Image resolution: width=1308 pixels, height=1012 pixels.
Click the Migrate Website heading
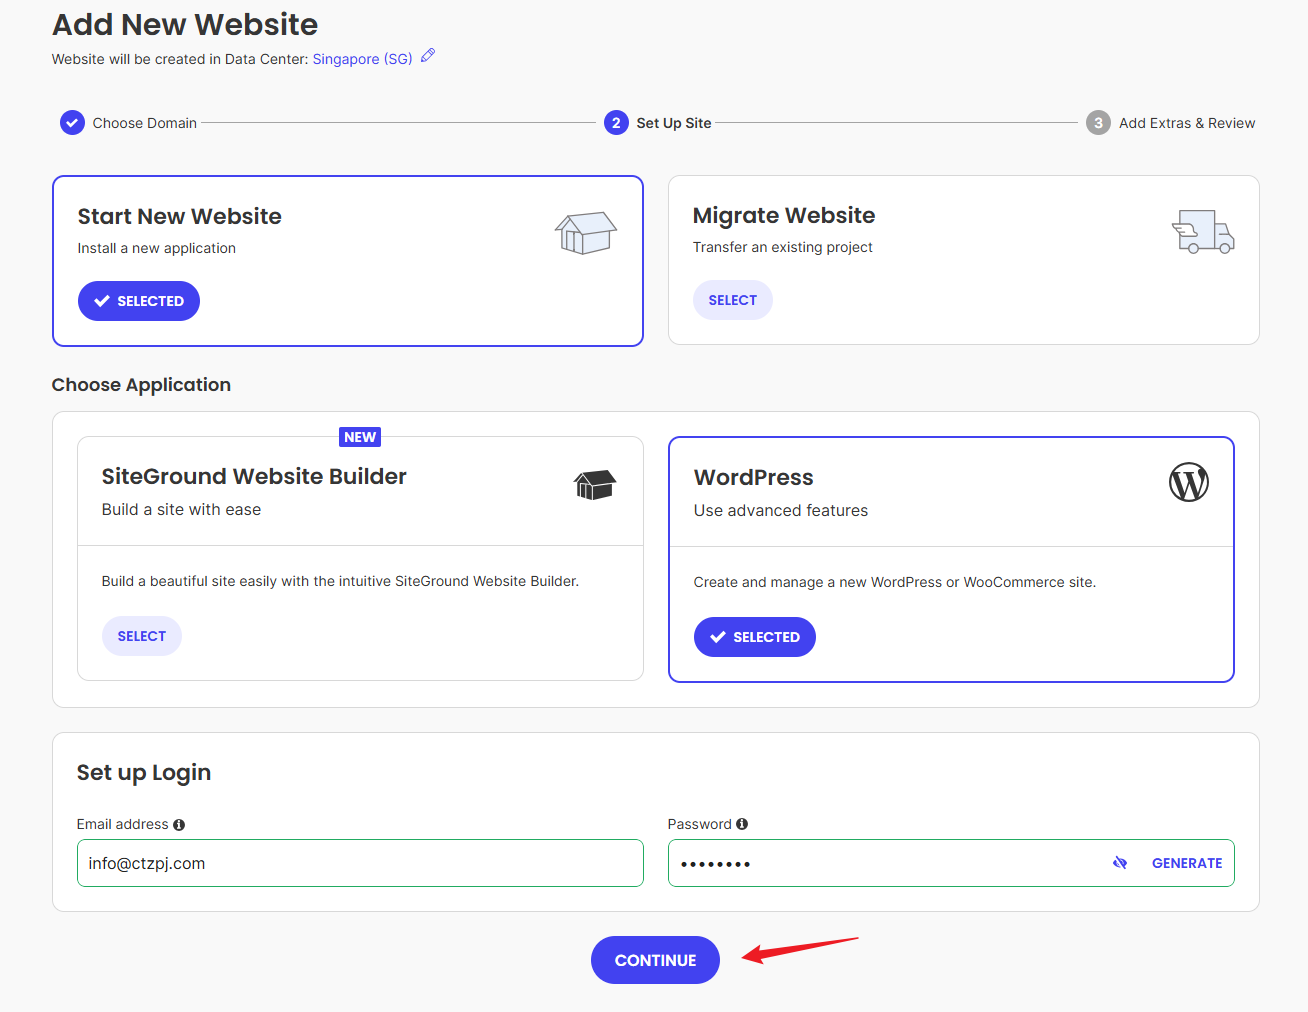pos(784,216)
